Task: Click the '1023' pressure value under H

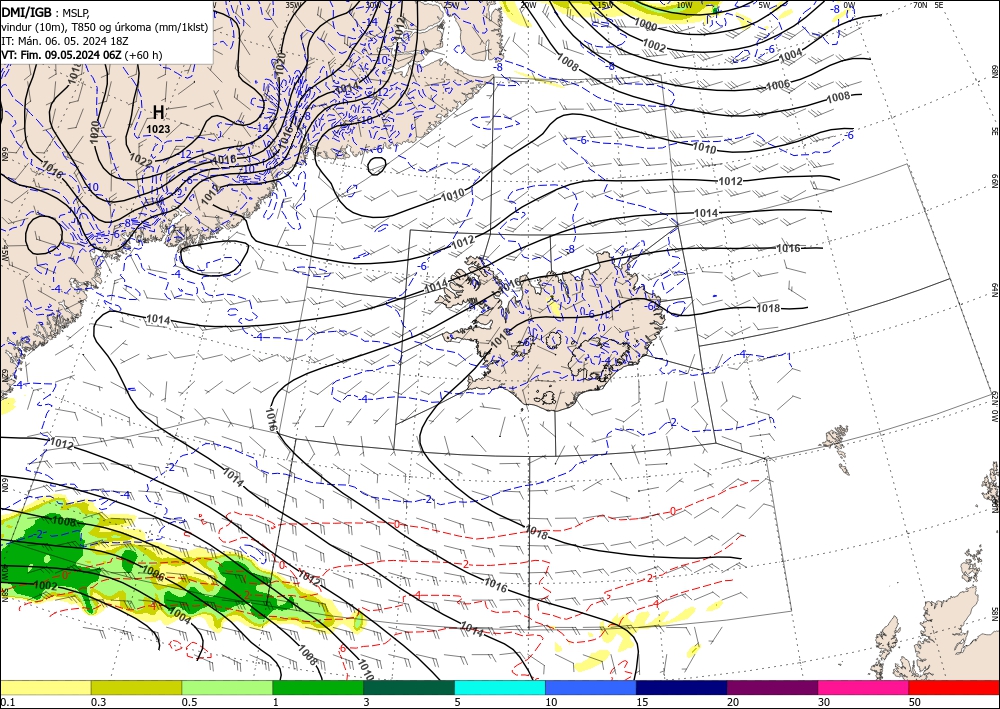Action: [x=158, y=129]
